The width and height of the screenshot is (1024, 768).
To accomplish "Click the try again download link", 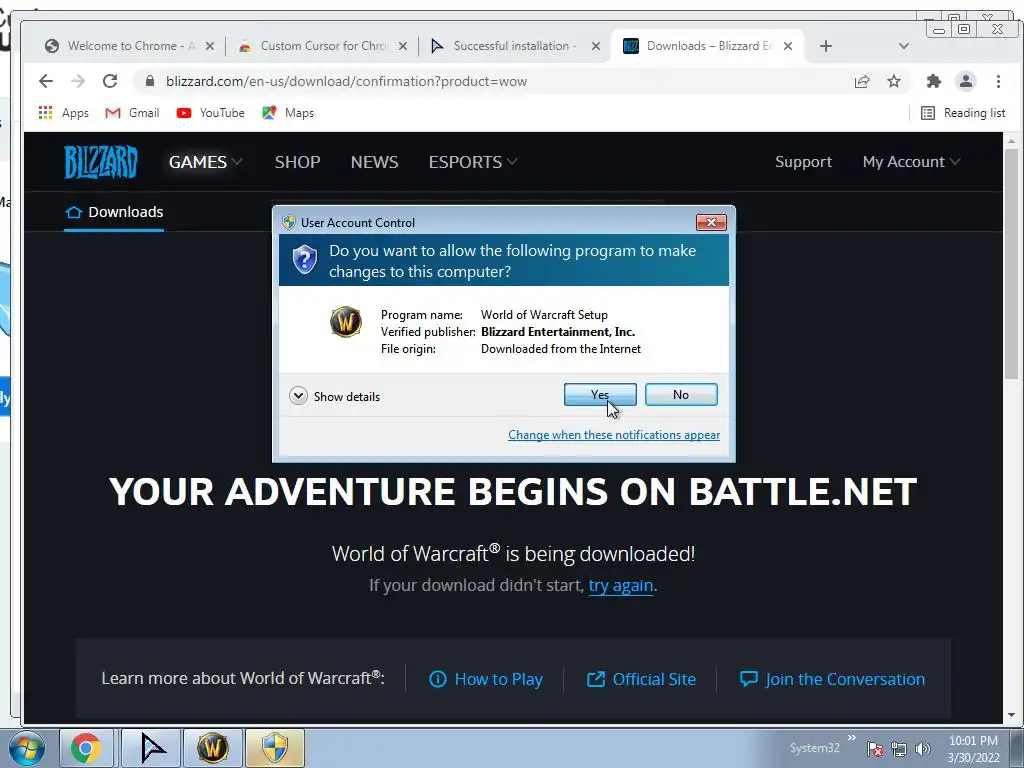I will [x=620, y=585].
